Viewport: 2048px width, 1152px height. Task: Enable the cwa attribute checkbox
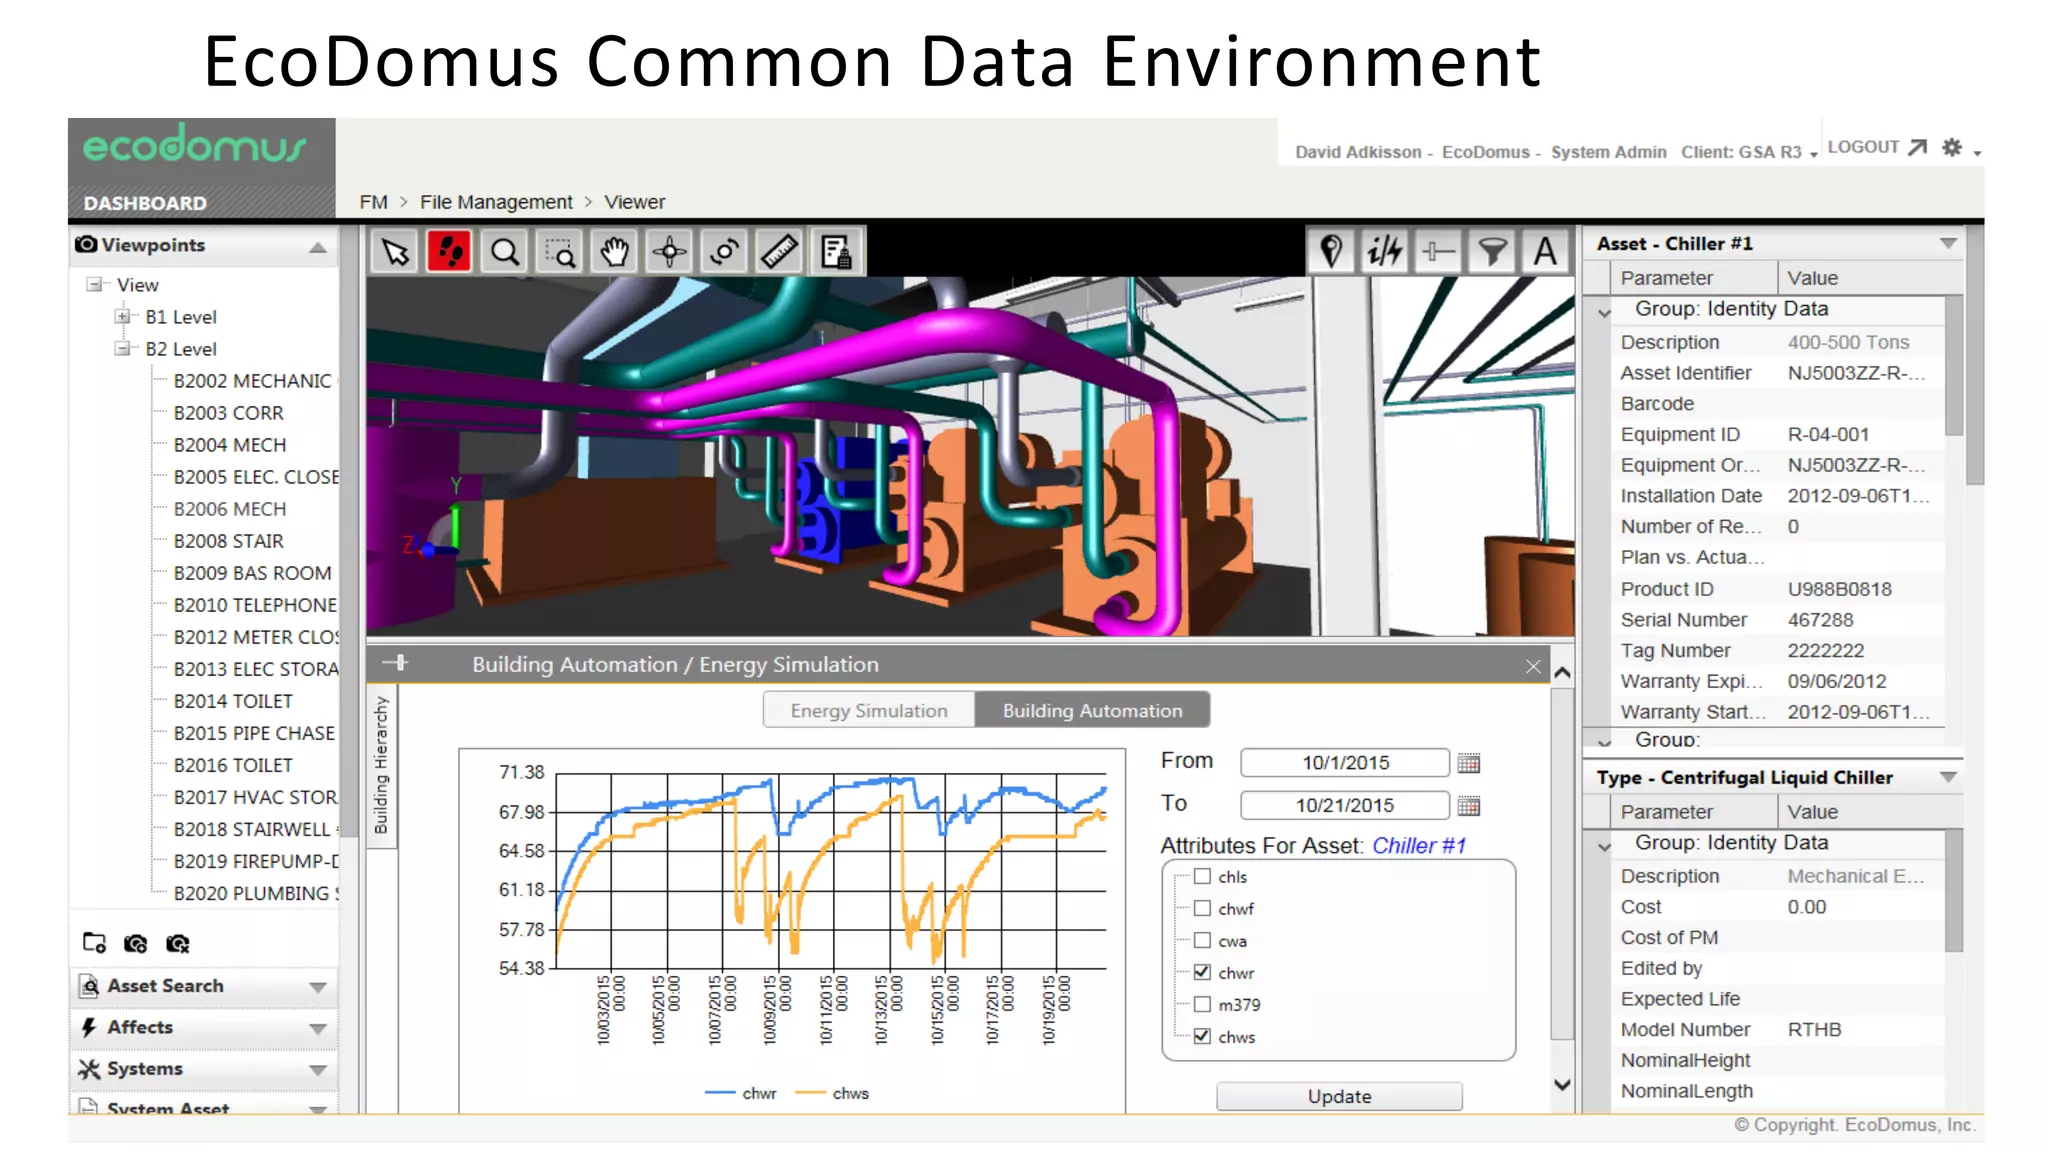click(x=1202, y=940)
